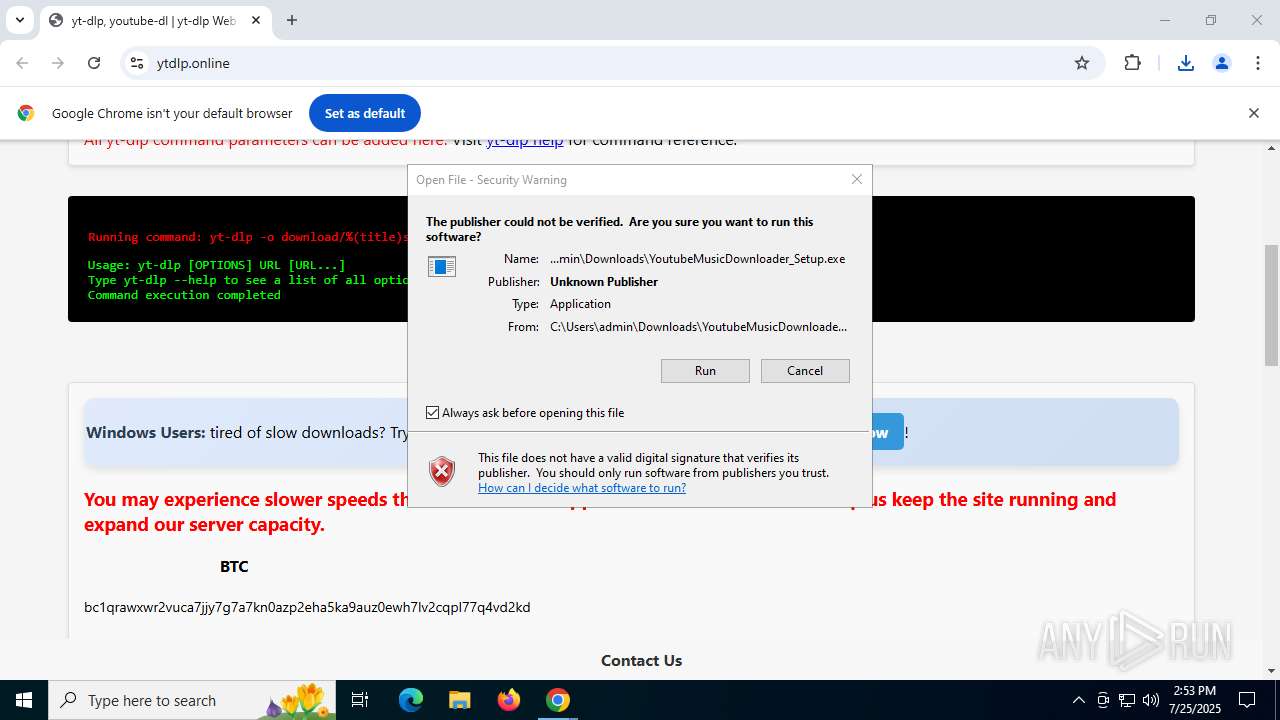Open Chrome profile icon
Image resolution: width=1280 pixels, height=720 pixels.
(x=1222, y=63)
